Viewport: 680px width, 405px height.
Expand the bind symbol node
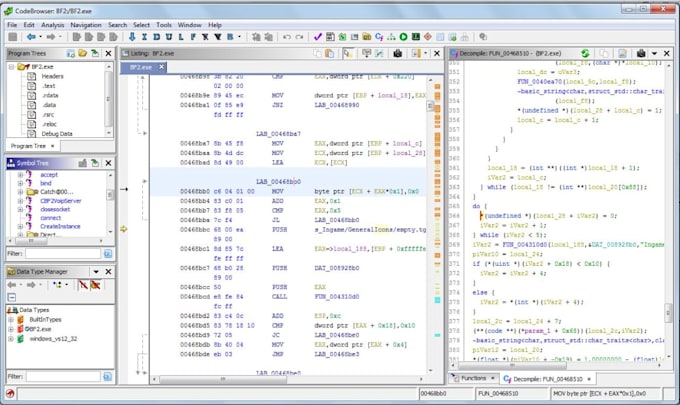pos(20,183)
